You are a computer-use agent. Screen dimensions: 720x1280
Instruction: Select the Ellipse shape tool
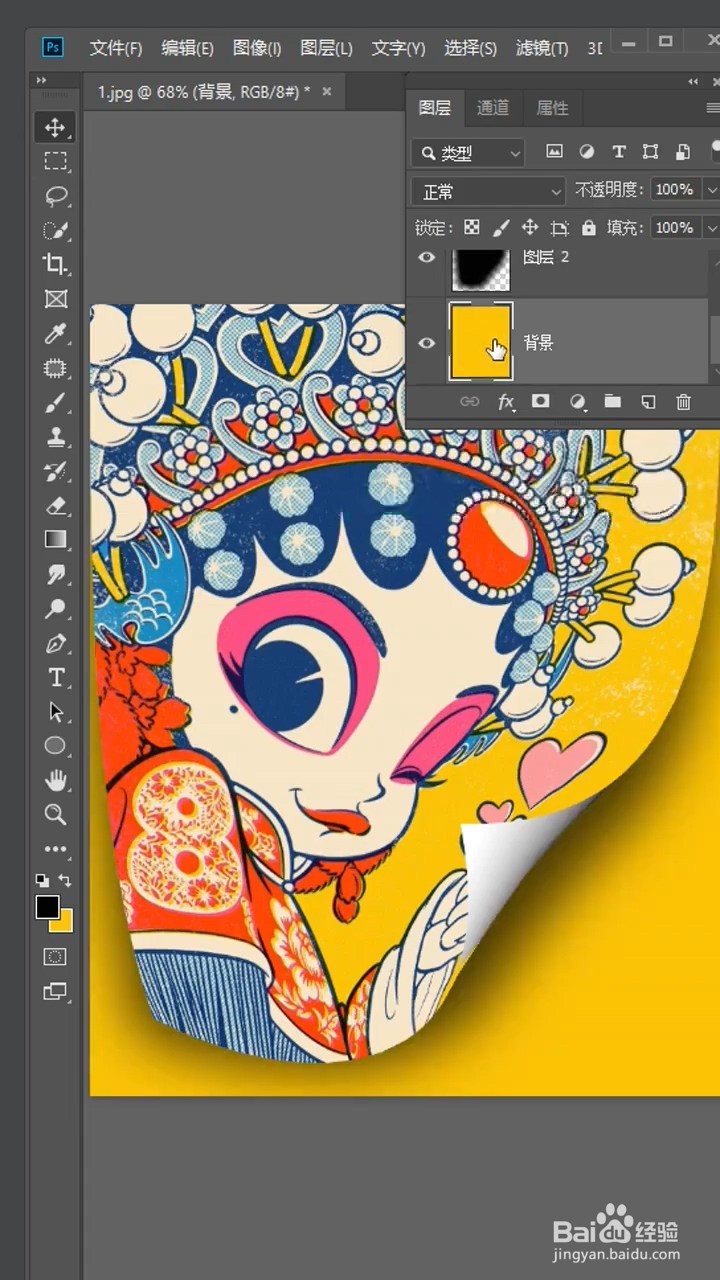pyautogui.click(x=55, y=746)
